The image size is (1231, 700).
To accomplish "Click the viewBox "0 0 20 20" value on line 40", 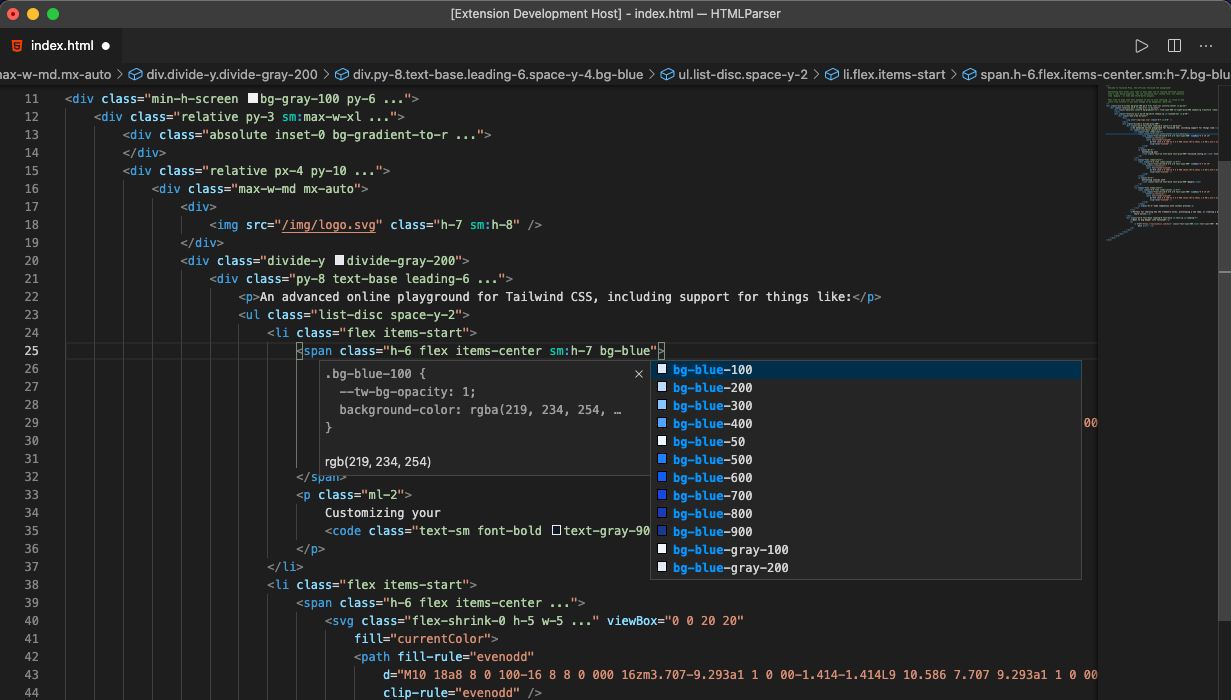I will pyautogui.click(x=704, y=621).
